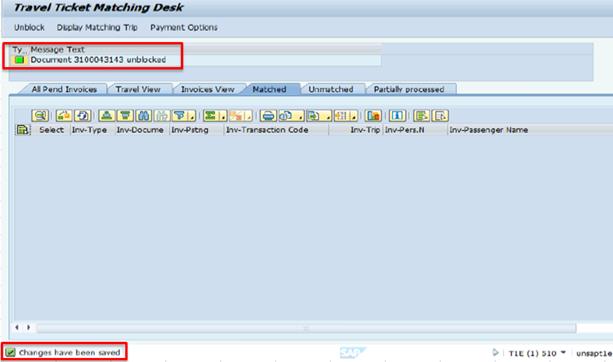Expand the Export dropdown in toolbar
The height and width of the screenshot is (362, 613).
[x=328, y=116]
